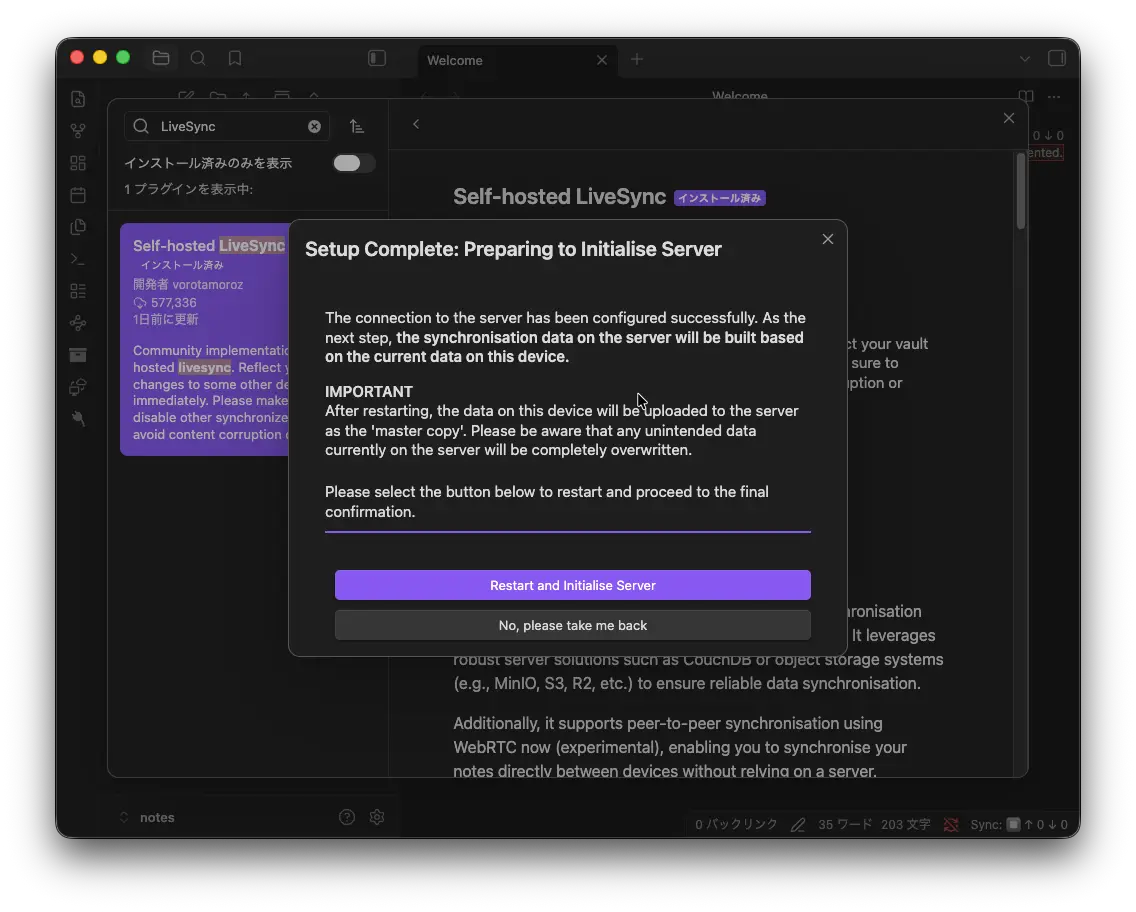Click 203 文字 character count
Screen dimensions: 1136x912
click(906, 824)
